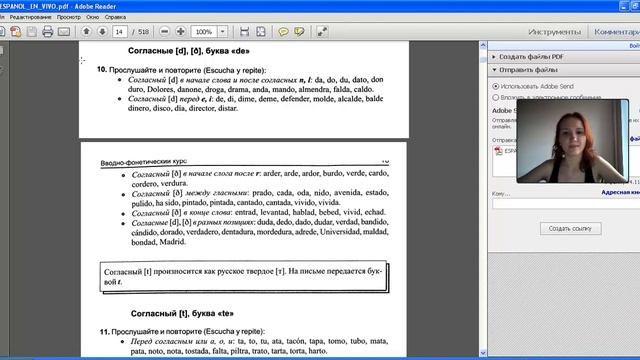Click the page number field showing 14

click(x=120, y=32)
